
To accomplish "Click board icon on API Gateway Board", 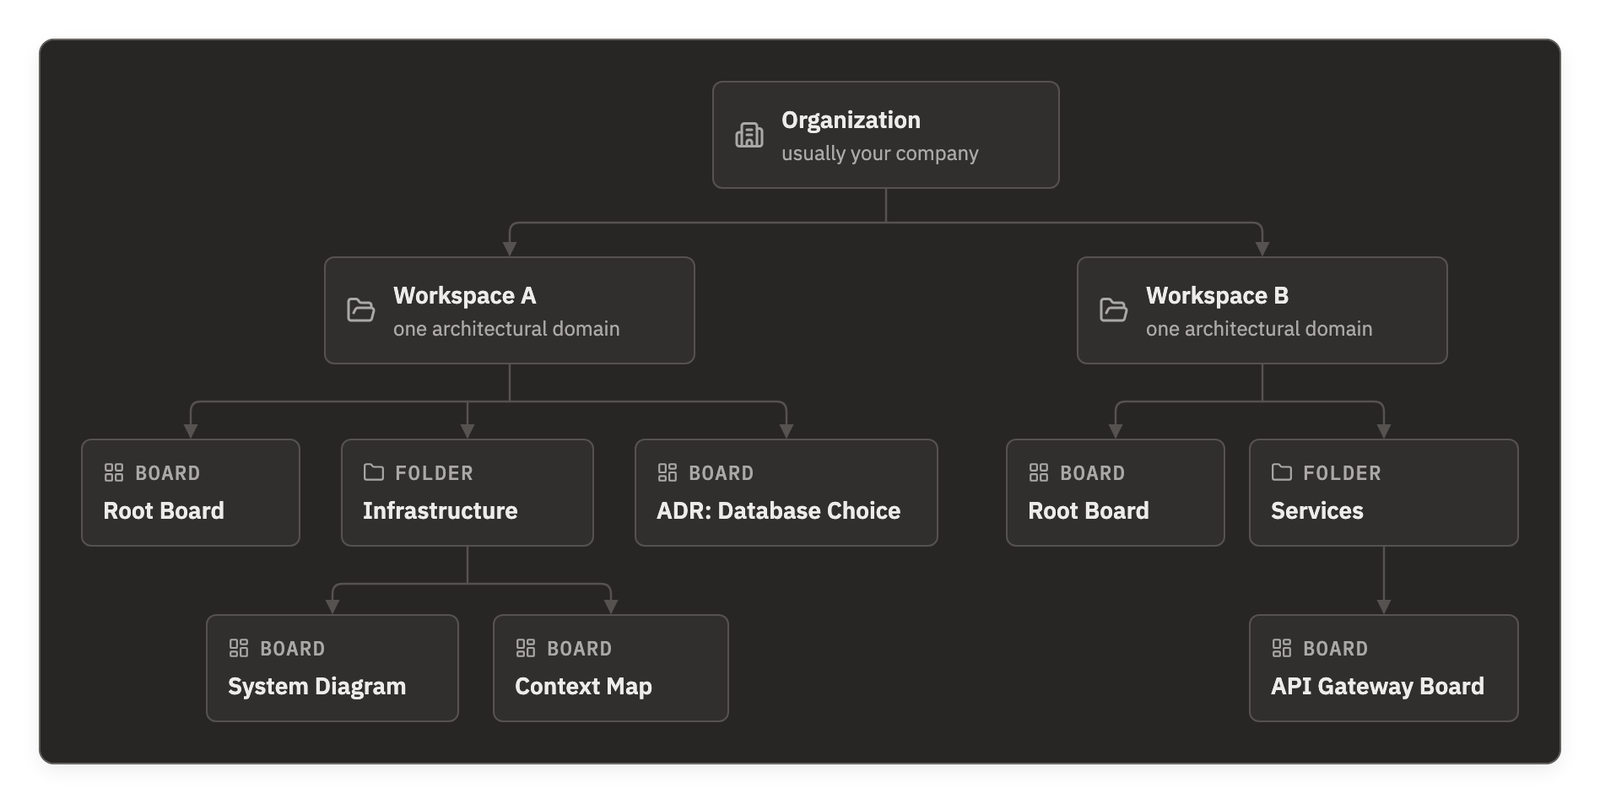I will [1281, 648].
